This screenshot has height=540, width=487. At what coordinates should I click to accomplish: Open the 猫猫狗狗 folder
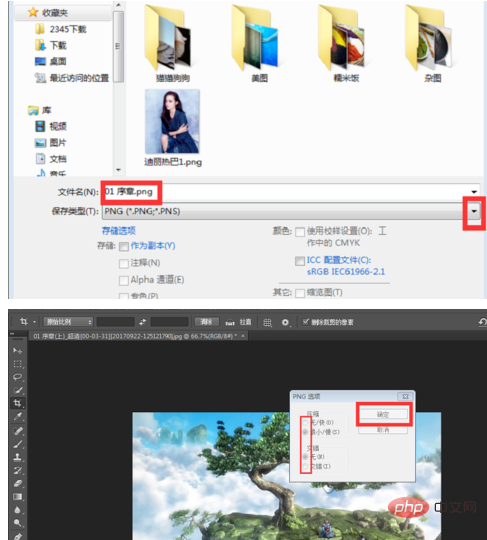173,44
